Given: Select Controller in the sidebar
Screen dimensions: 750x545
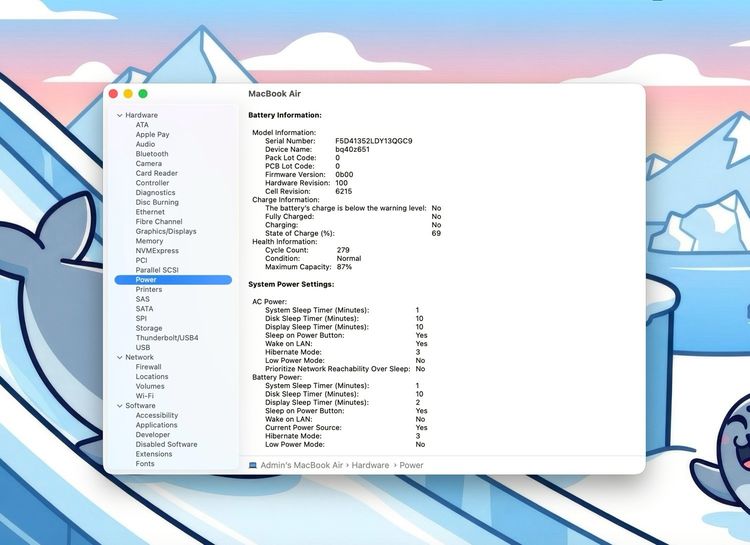Looking at the screenshot, I should click(x=152, y=183).
